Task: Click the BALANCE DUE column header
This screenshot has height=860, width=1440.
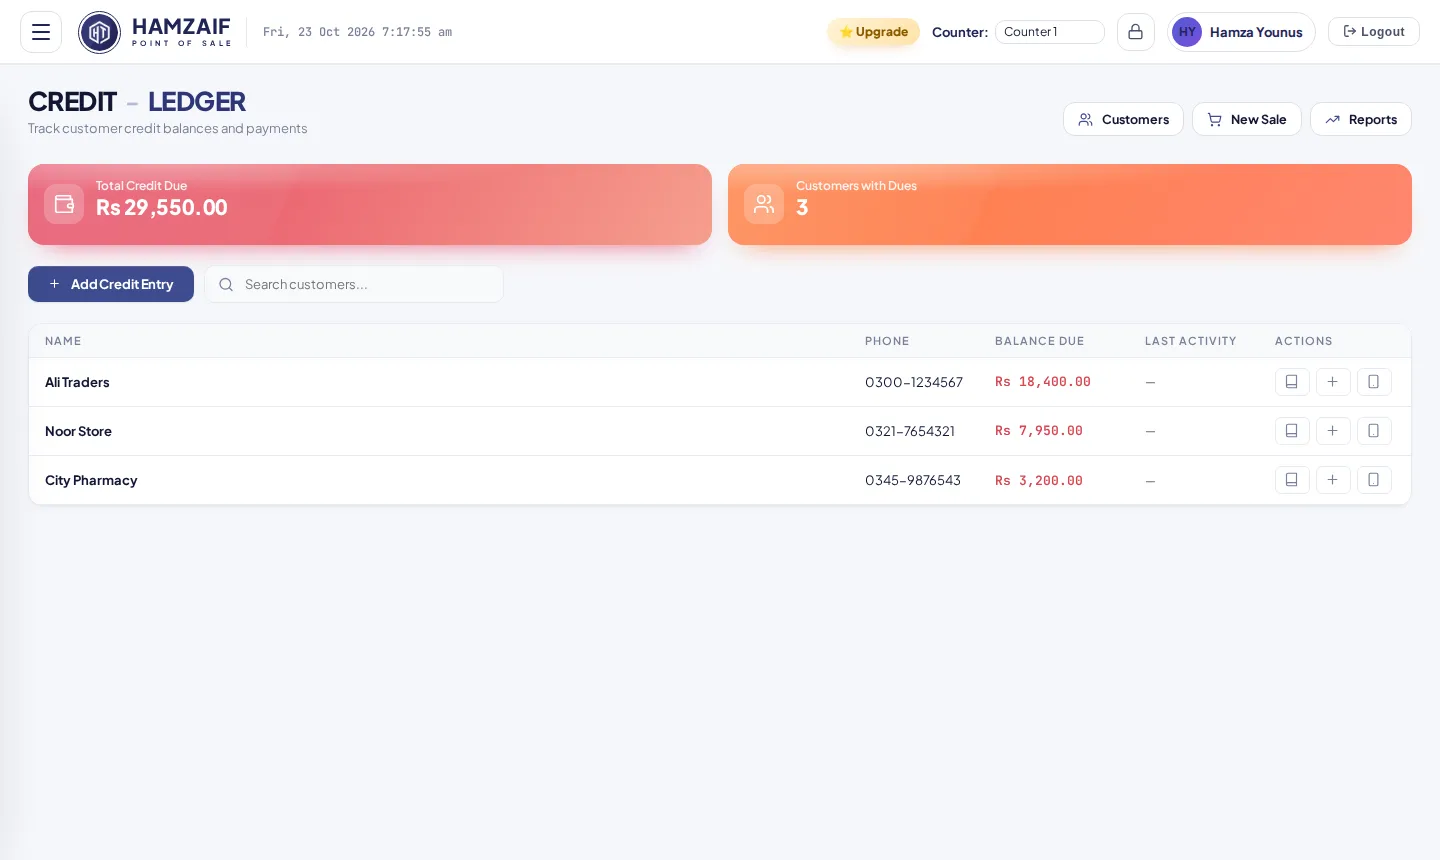Action: click(1039, 341)
